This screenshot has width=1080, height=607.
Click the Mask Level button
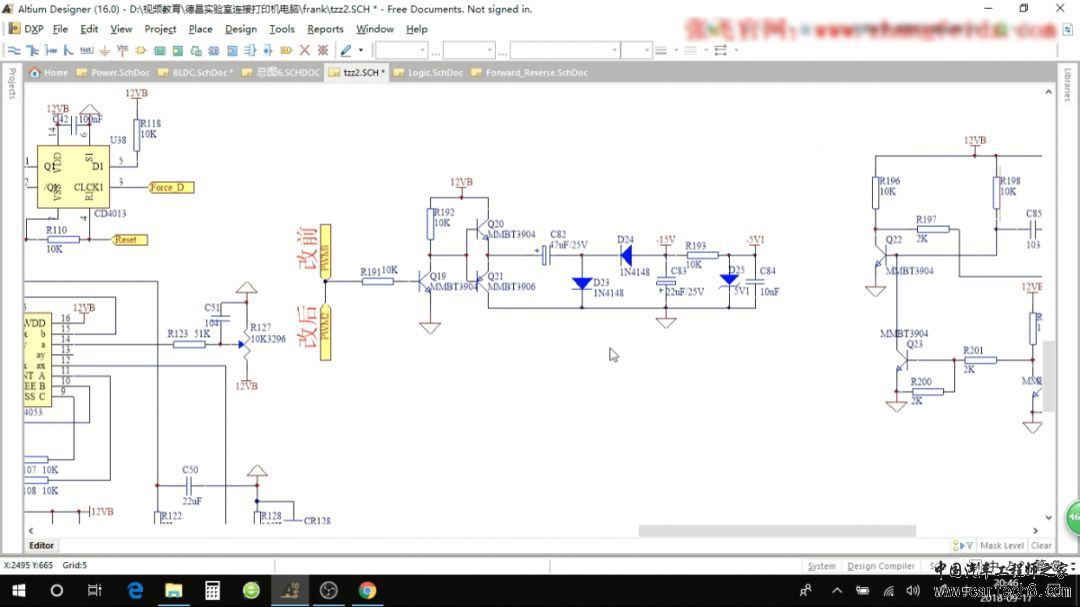point(1001,545)
